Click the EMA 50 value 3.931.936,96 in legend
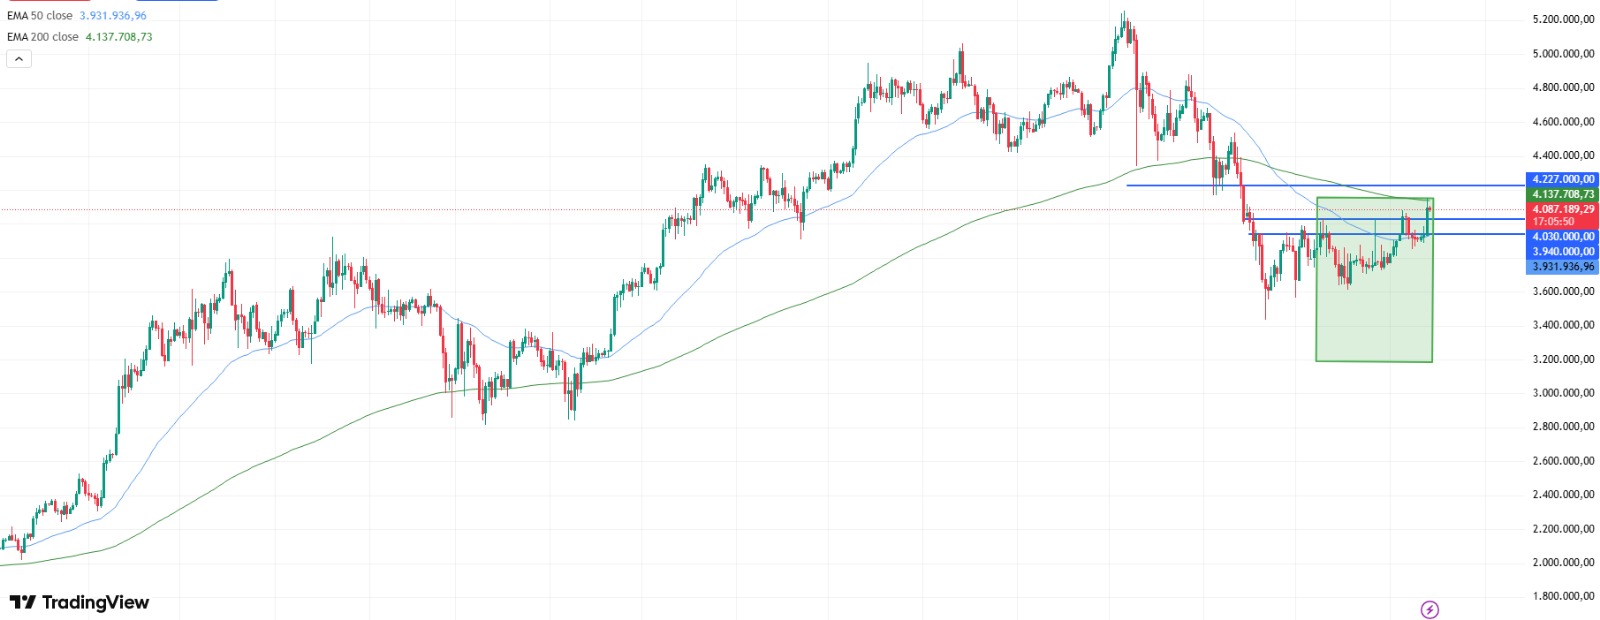This screenshot has width=1600, height=620. tap(113, 16)
